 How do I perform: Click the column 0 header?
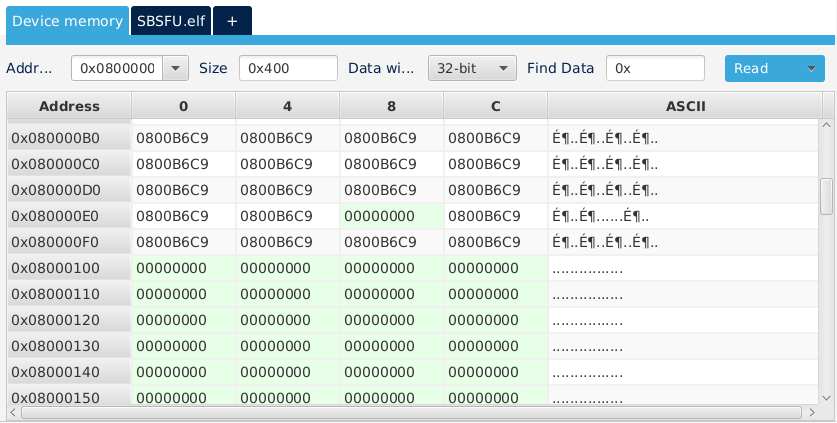pyautogui.click(x=183, y=106)
